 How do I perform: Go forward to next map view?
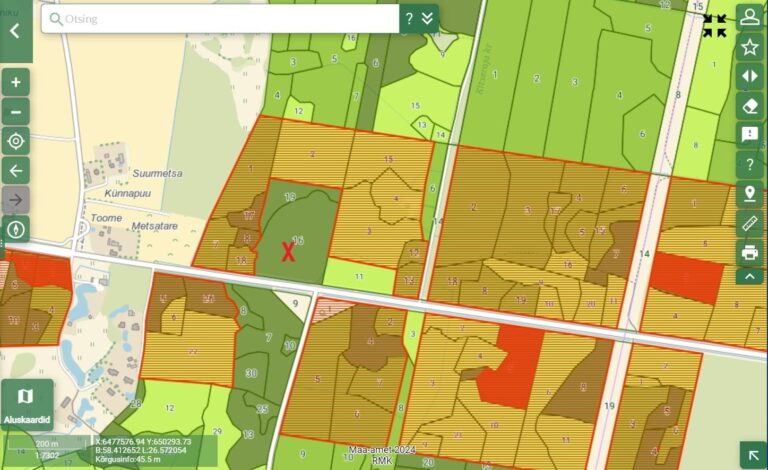click(x=15, y=200)
